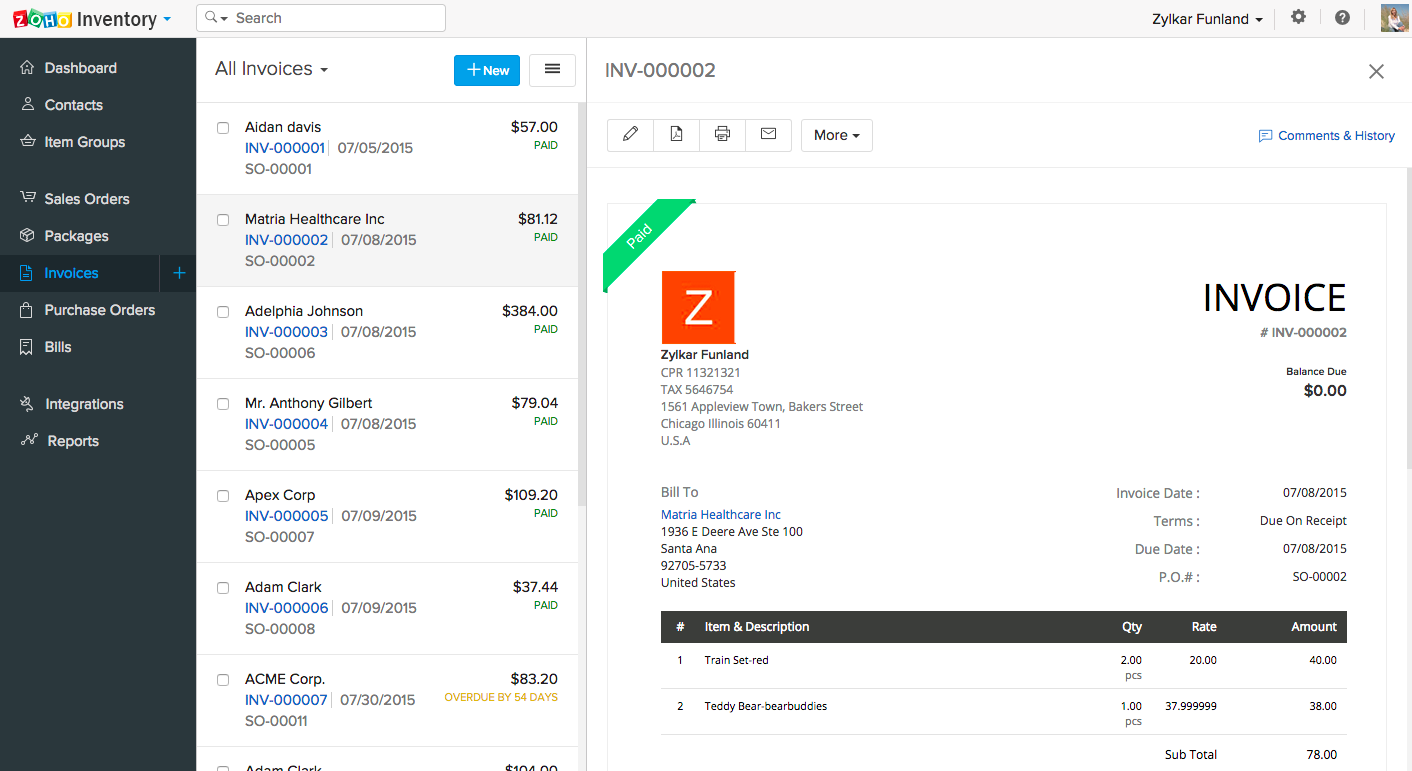This screenshot has height=771, width=1412.
Task: Download invoice as PDF icon
Action: (676, 135)
